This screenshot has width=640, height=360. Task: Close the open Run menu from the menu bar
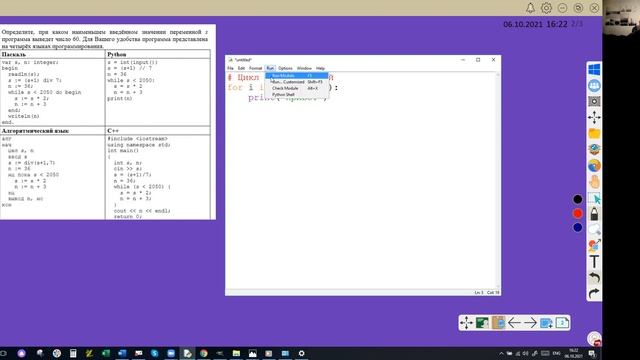(270, 68)
